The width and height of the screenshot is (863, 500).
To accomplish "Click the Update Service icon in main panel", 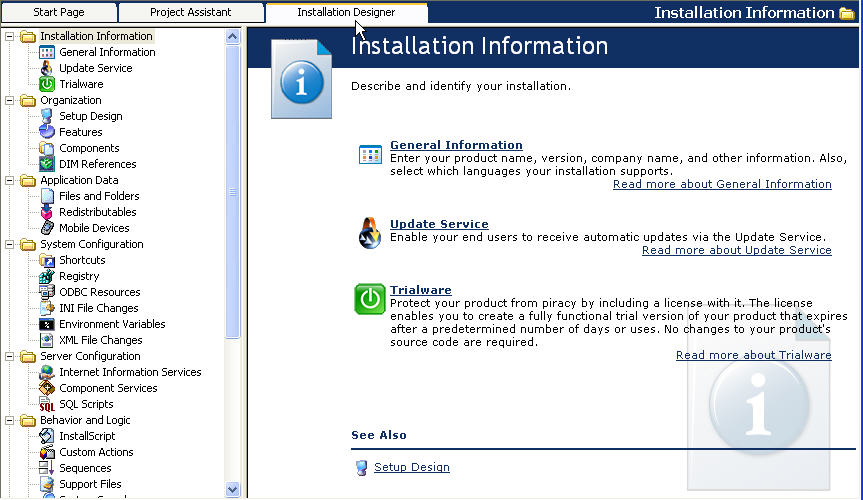I will coord(370,232).
